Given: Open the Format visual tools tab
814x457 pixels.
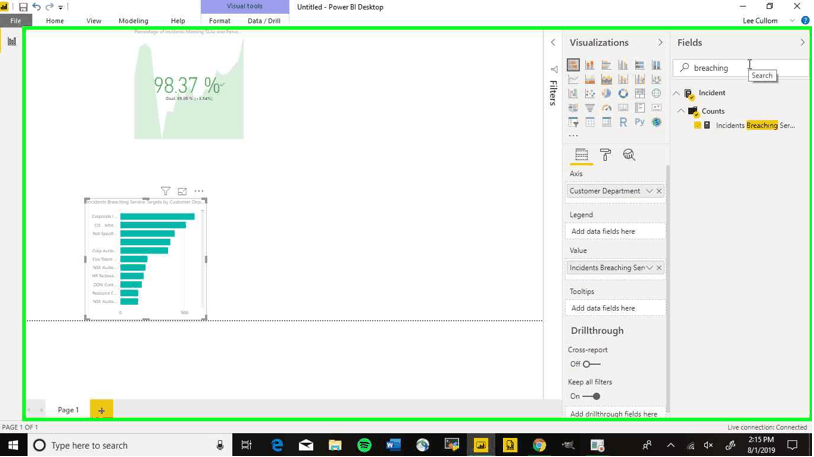Looking at the screenshot, I should tap(220, 21).
